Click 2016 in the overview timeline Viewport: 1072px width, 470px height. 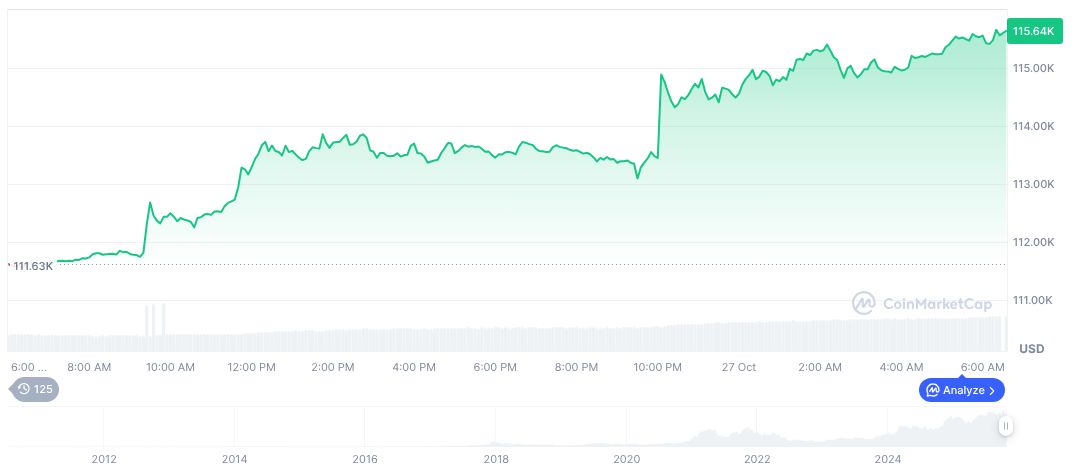pyautogui.click(x=365, y=459)
